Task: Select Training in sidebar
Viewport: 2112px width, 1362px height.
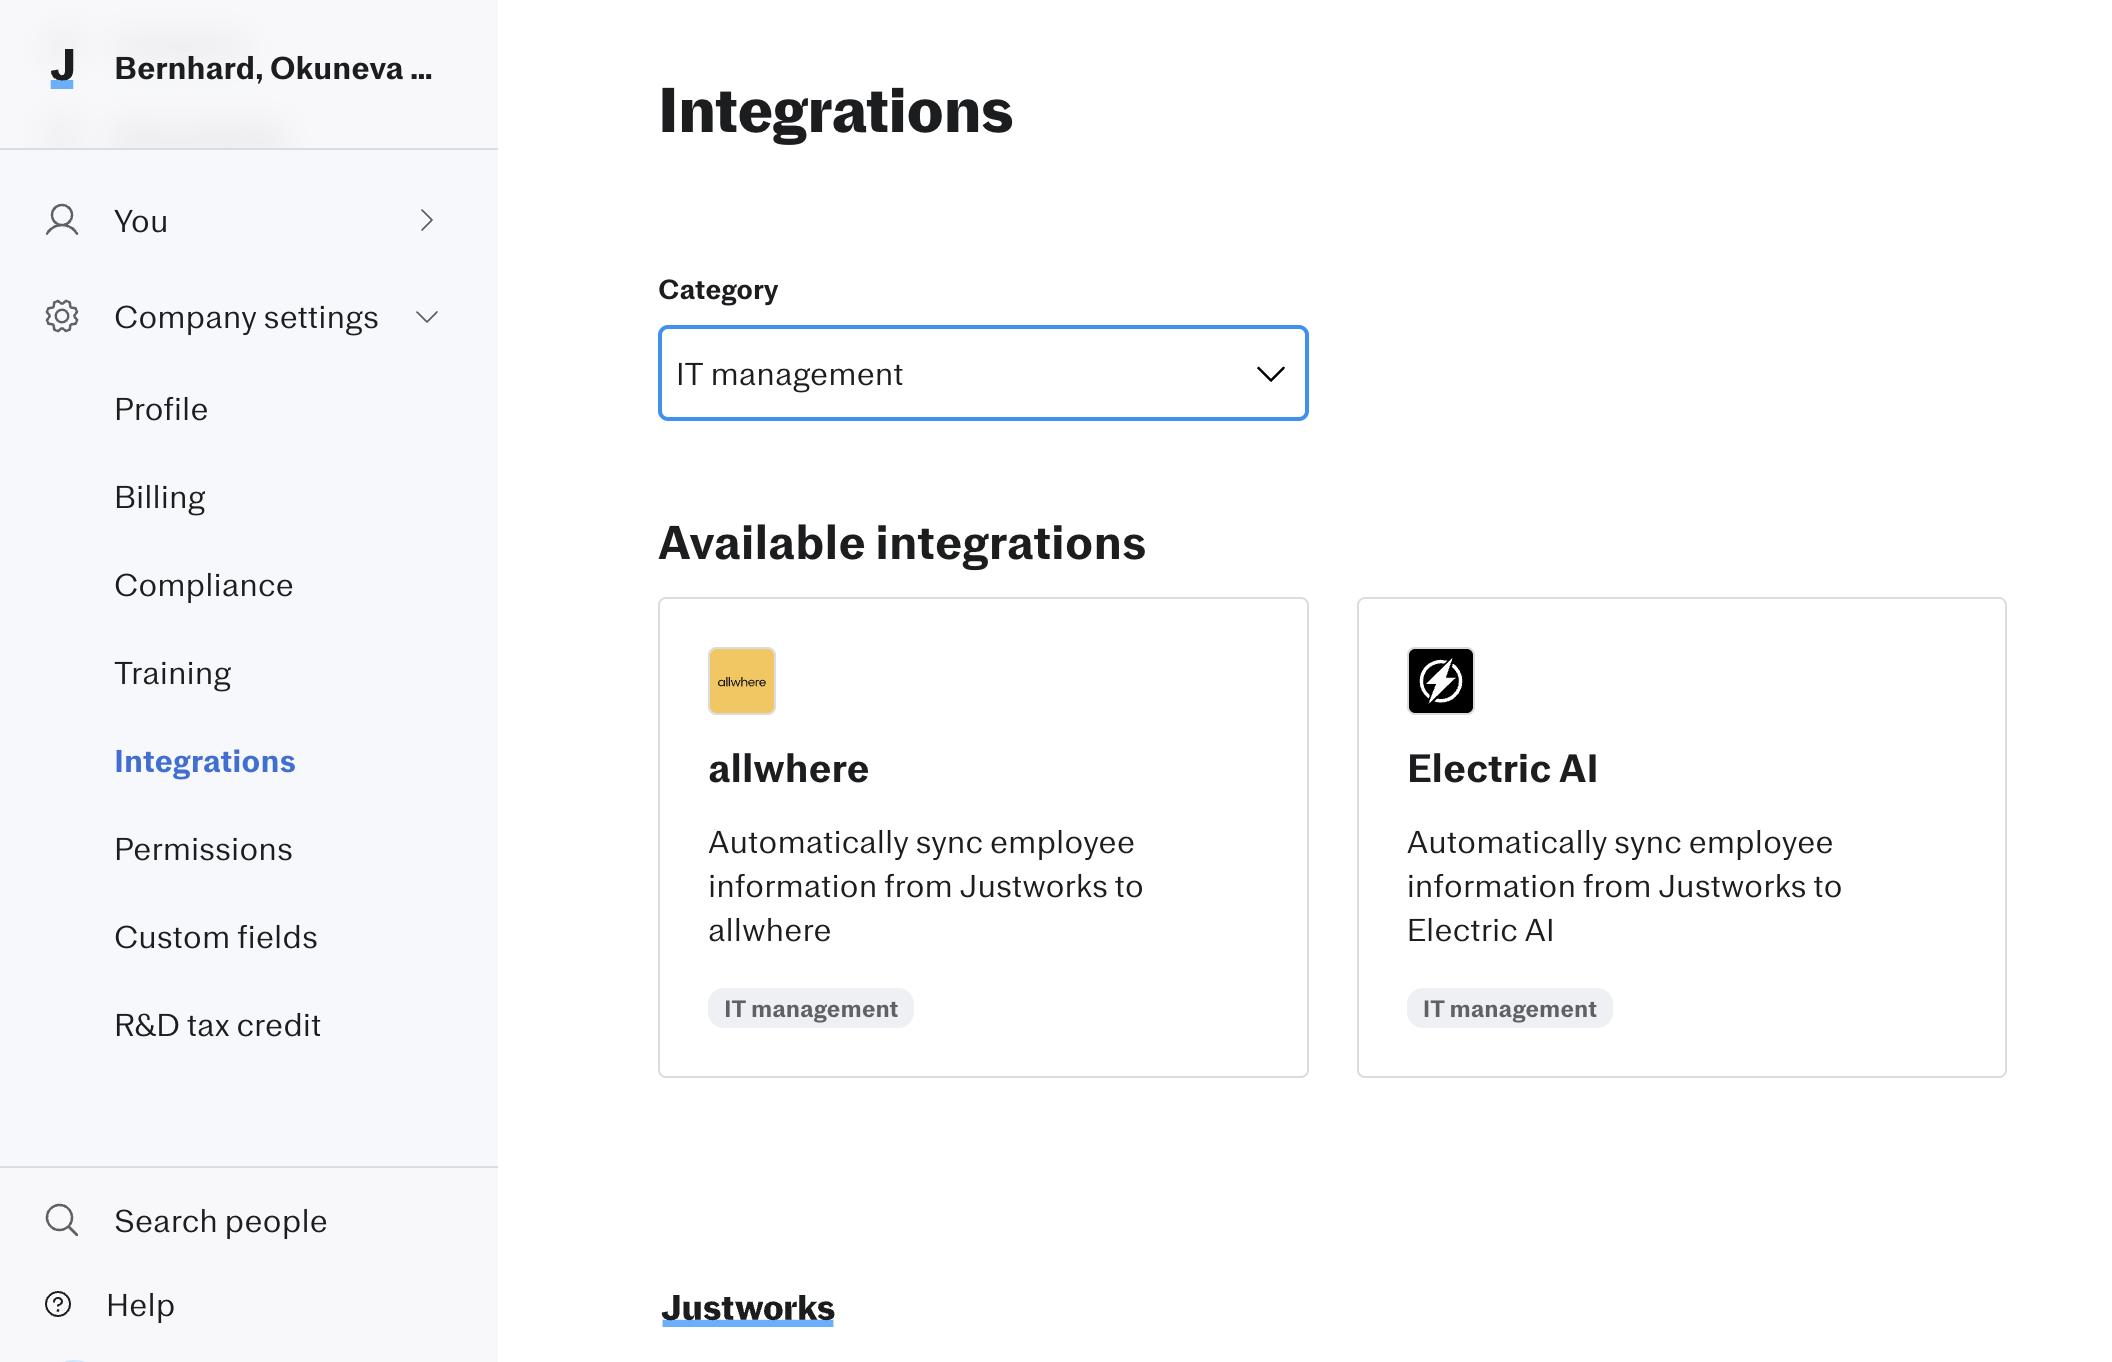Action: 173,673
